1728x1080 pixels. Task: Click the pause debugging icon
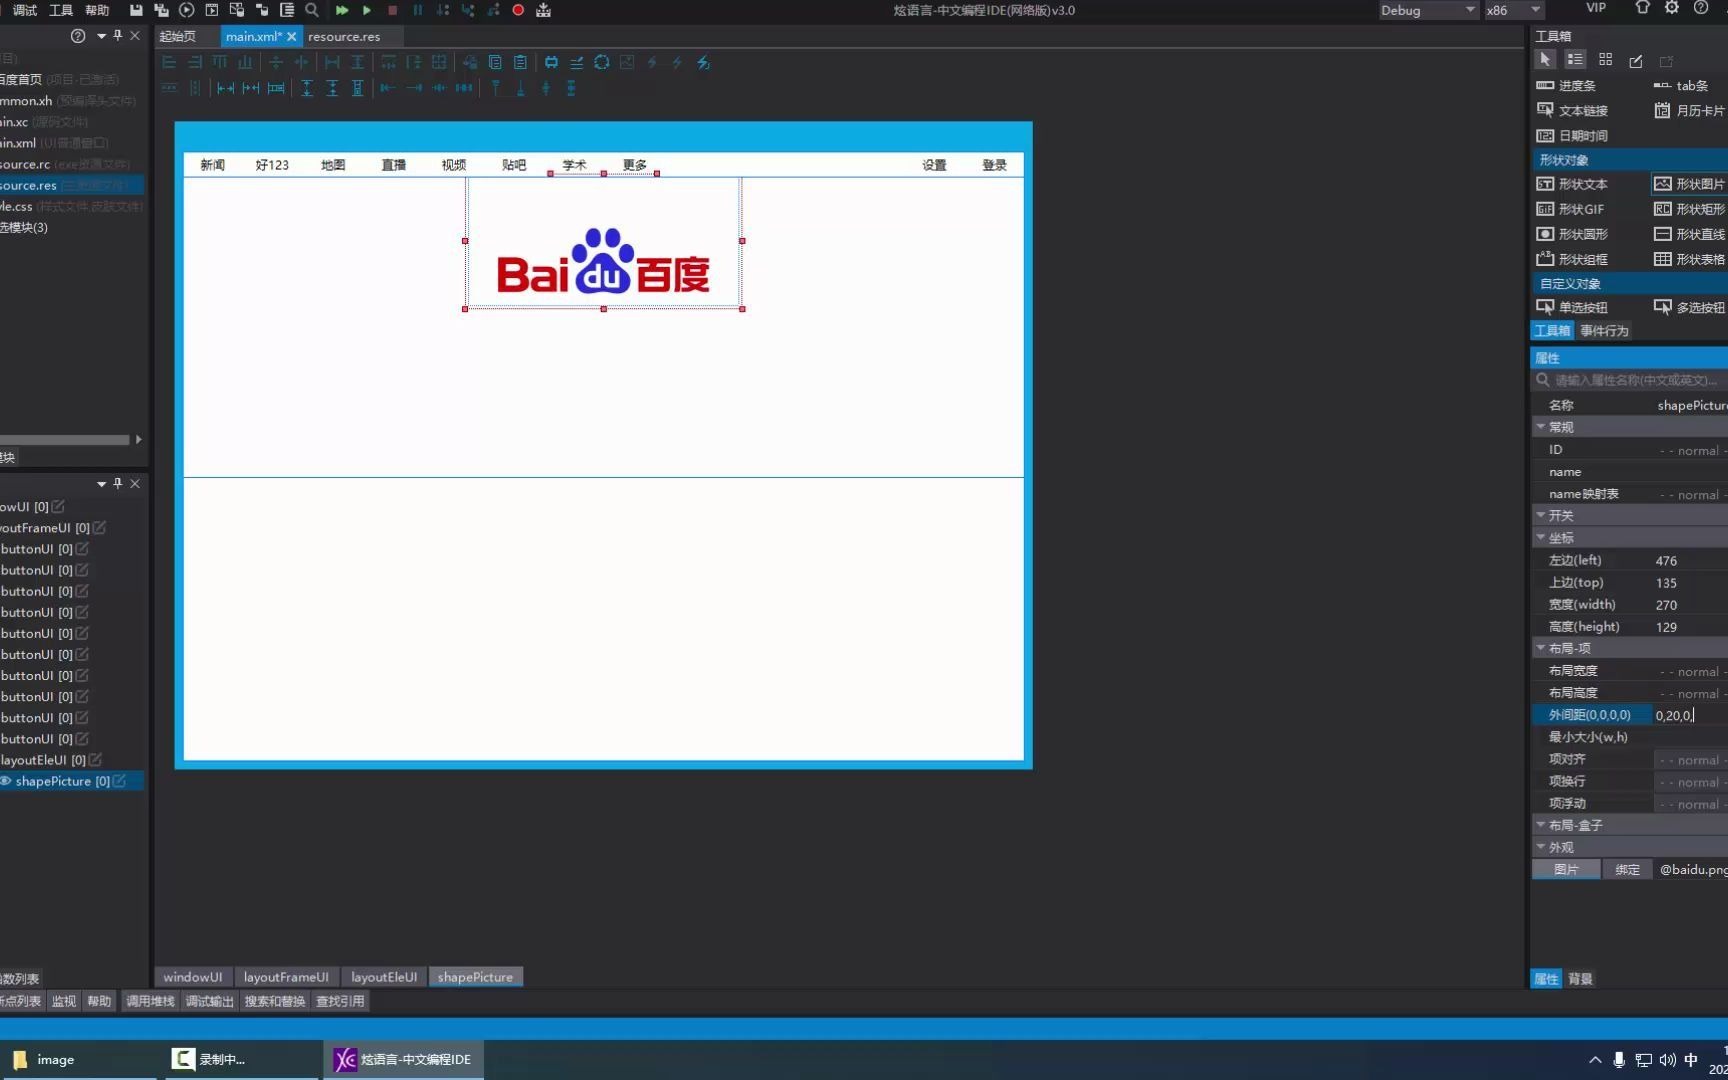(418, 10)
